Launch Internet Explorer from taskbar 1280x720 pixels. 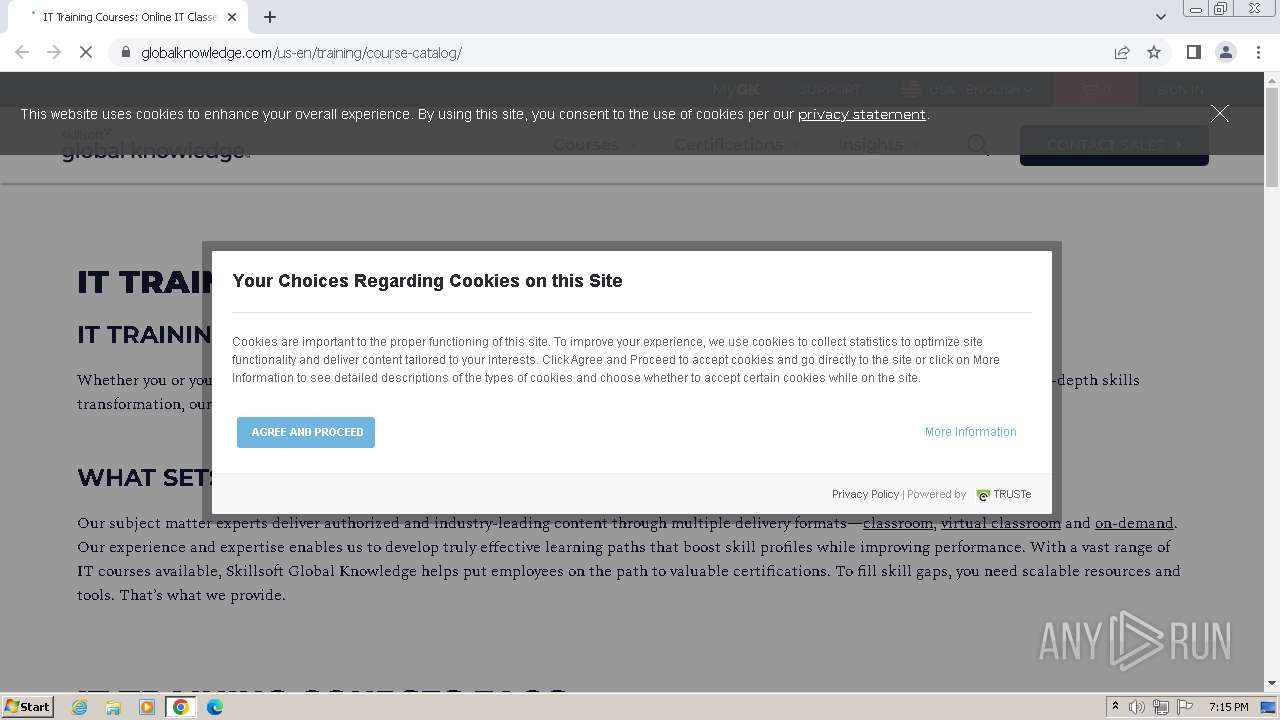[x=80, y=707]
